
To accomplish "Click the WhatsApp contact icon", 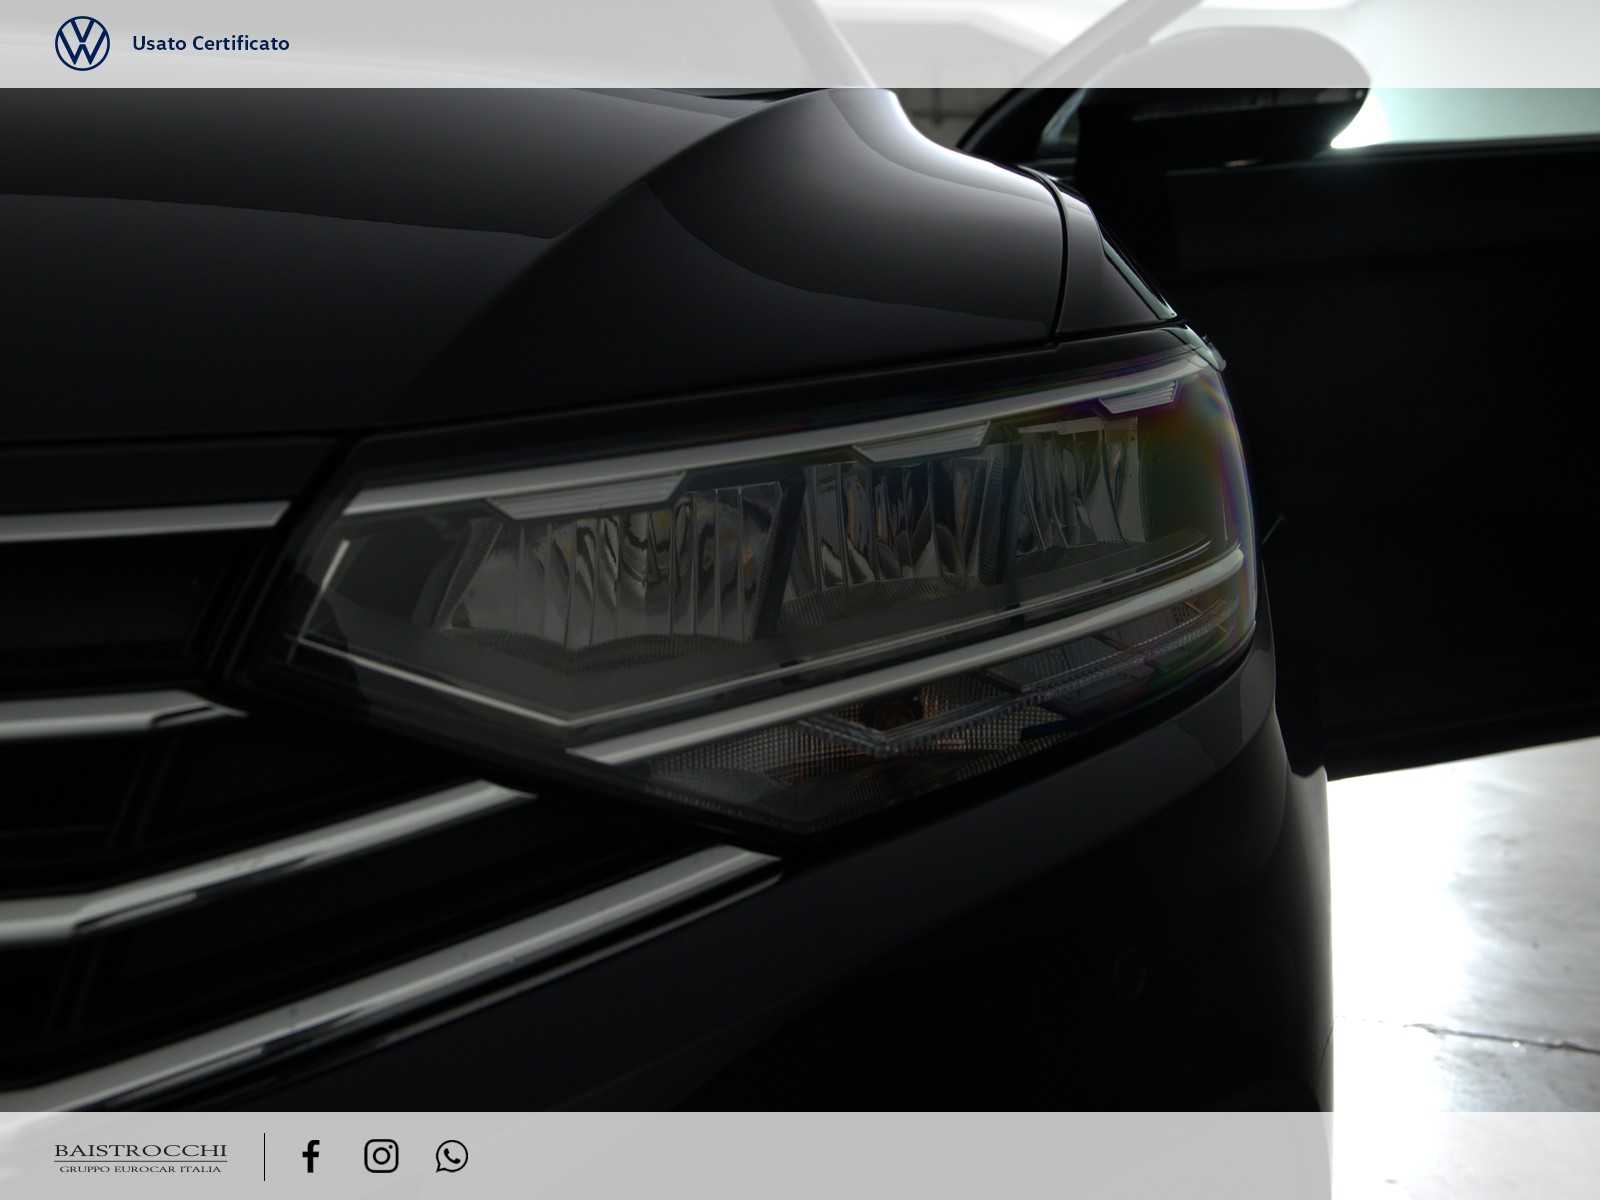I will coord(452,1156).
